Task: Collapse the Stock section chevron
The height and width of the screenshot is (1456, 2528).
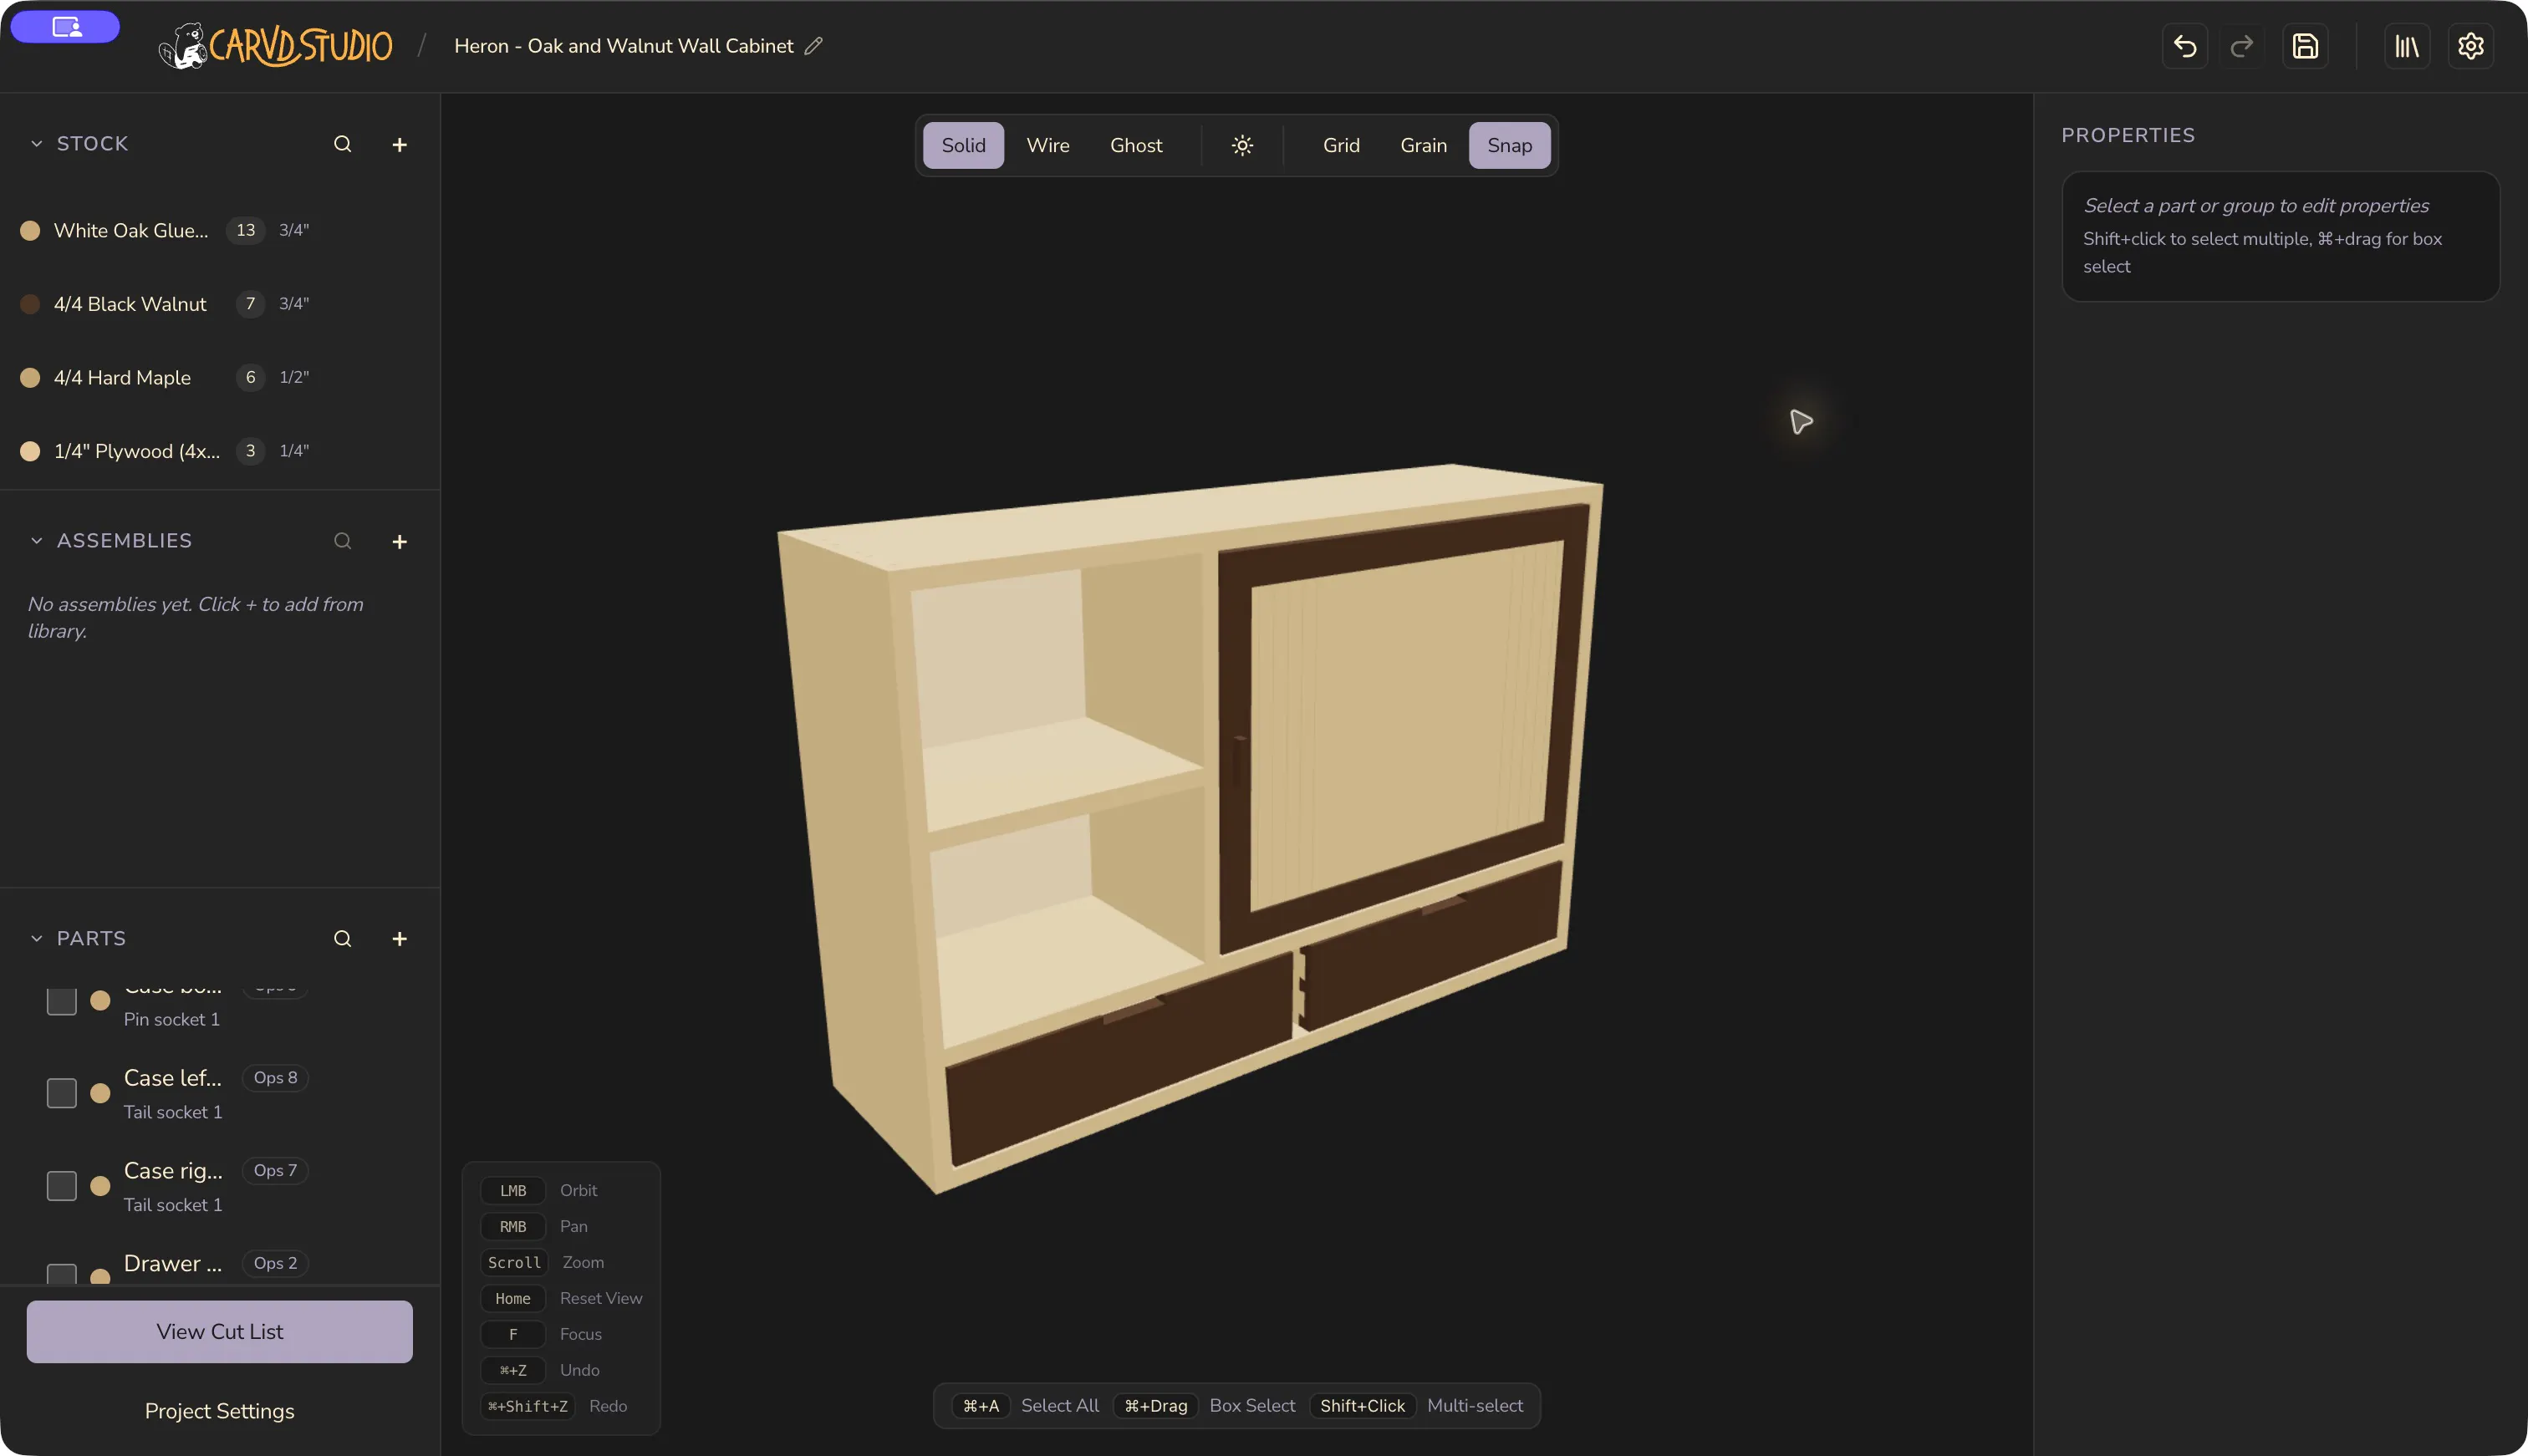Action: click(x=37, y=144)
